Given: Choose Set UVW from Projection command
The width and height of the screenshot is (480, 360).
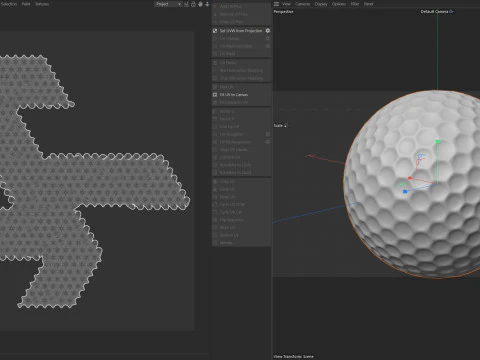Looking at the screenshot, I should tap(241, 31).
